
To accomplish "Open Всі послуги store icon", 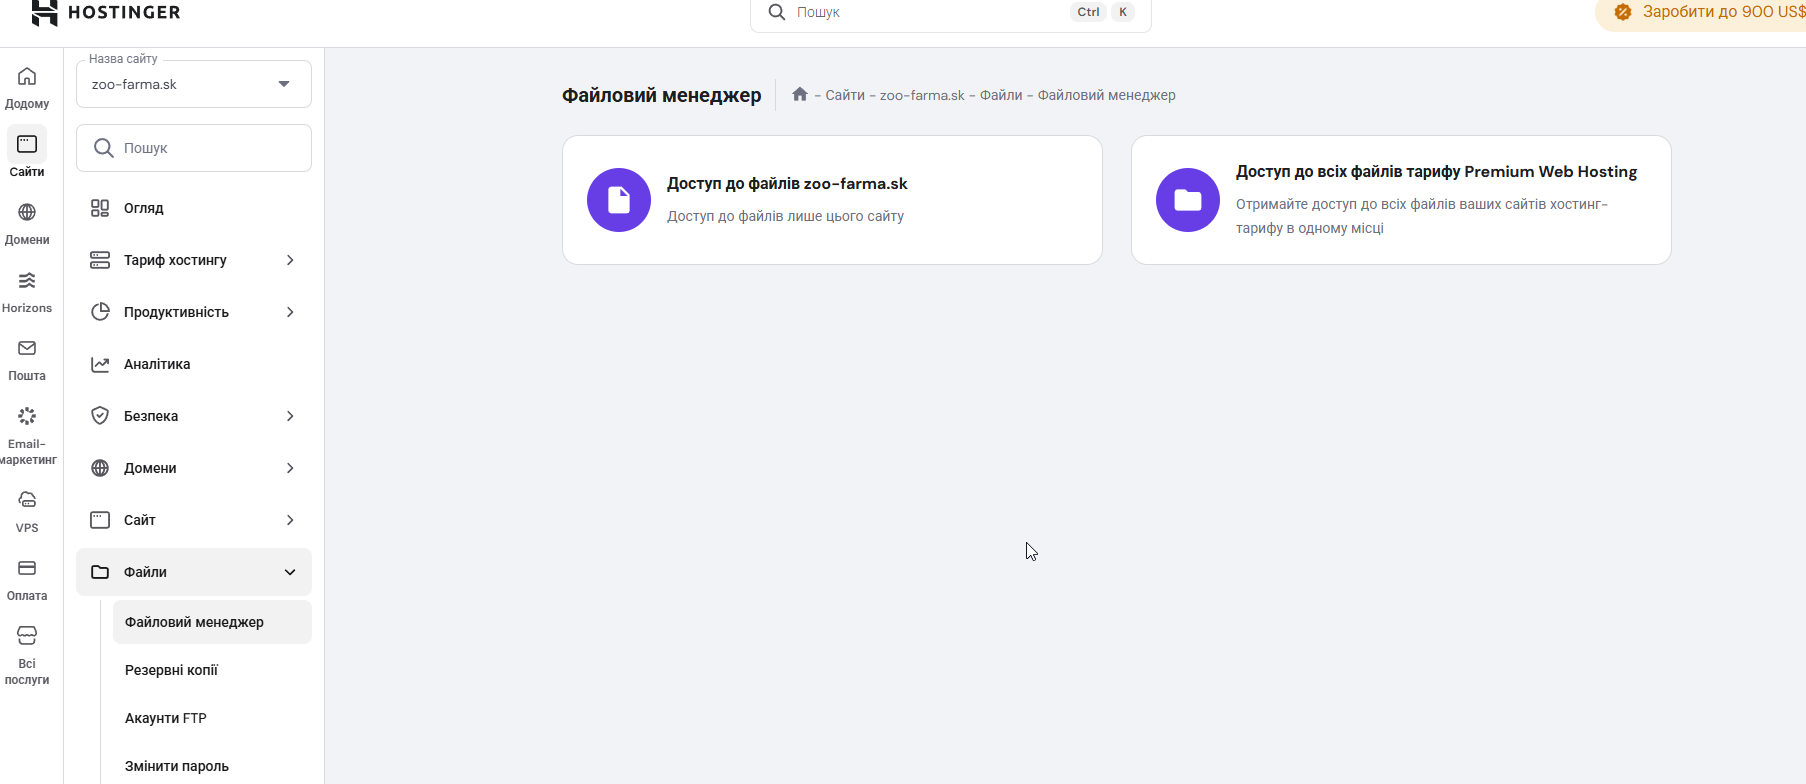I will 27,636.
